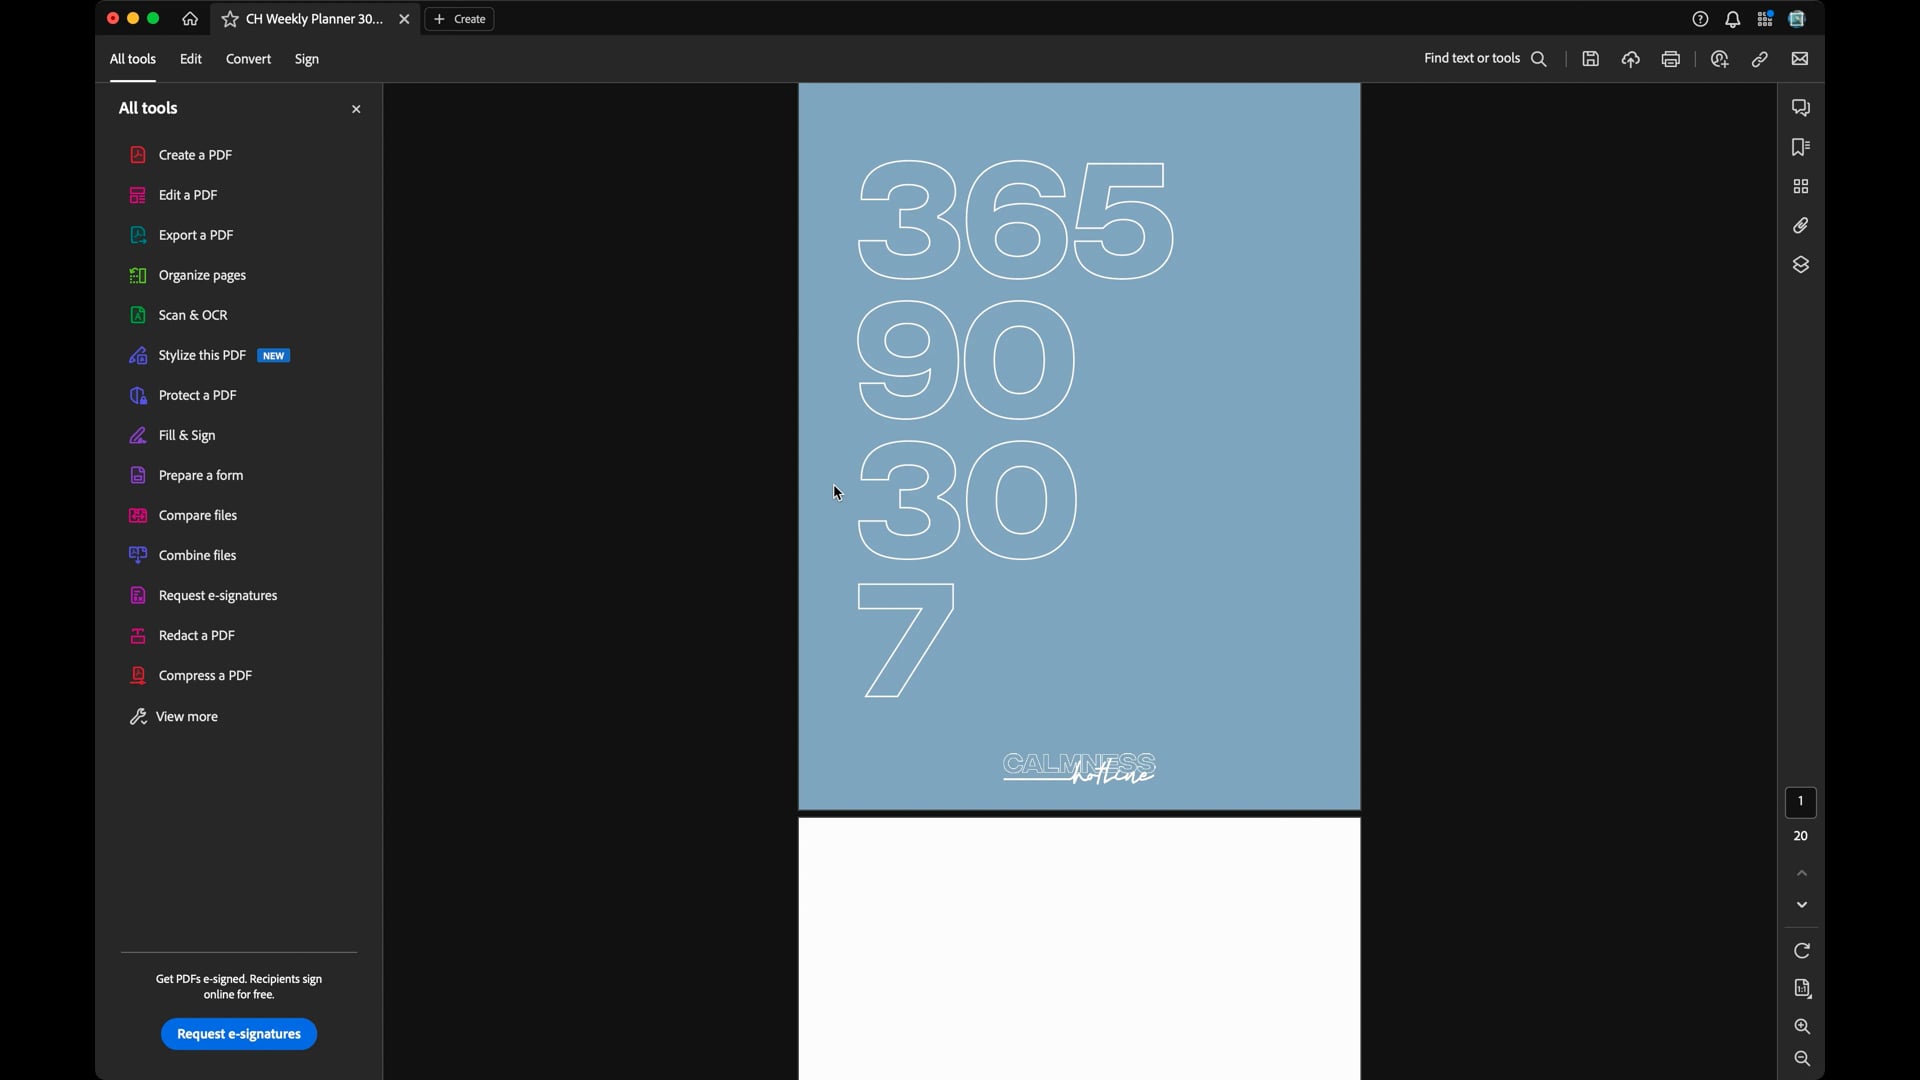The image size is (1920, 1080).
Task: Go to previous page arrow
Action: coord(1802,873)
